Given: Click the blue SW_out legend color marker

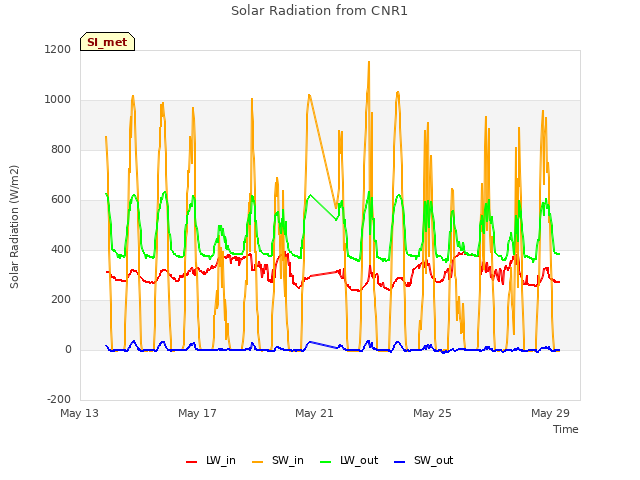Looking at the screenshot, I should pos(400,462).
